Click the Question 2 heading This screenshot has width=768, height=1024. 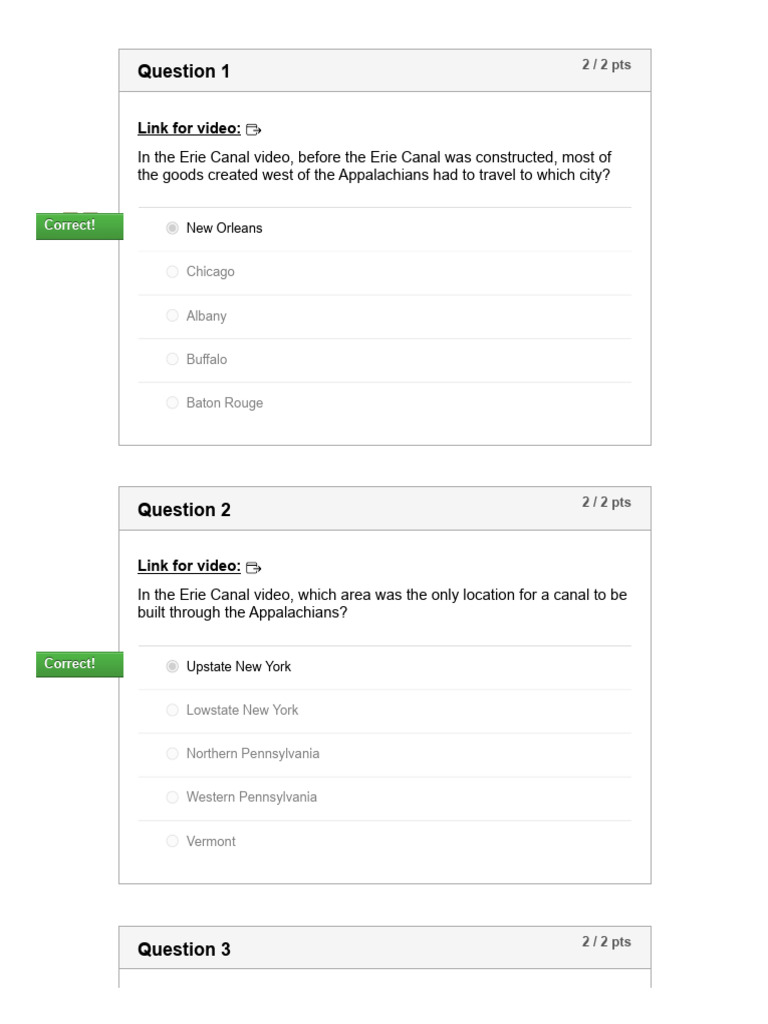(184, 510)
